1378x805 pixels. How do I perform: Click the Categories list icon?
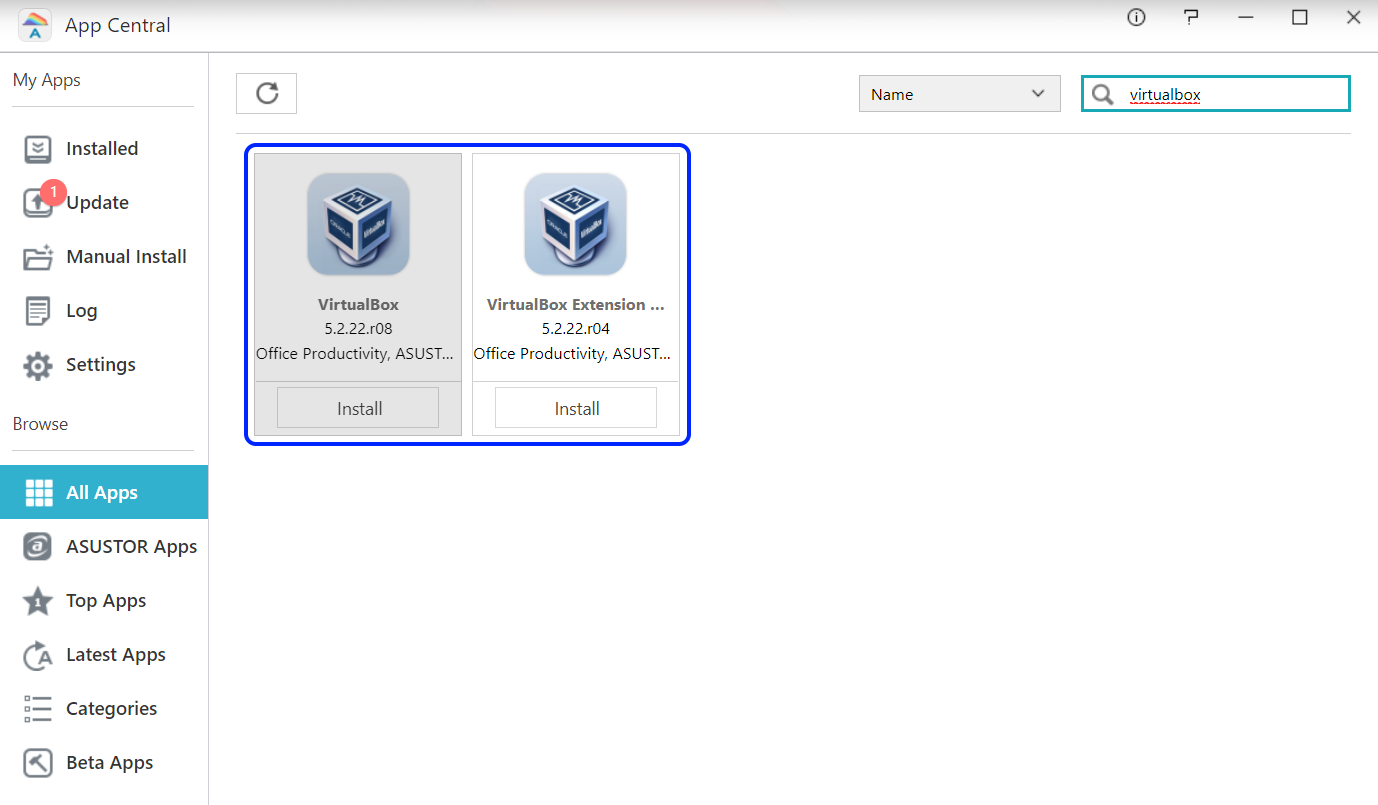pos(38,709)
